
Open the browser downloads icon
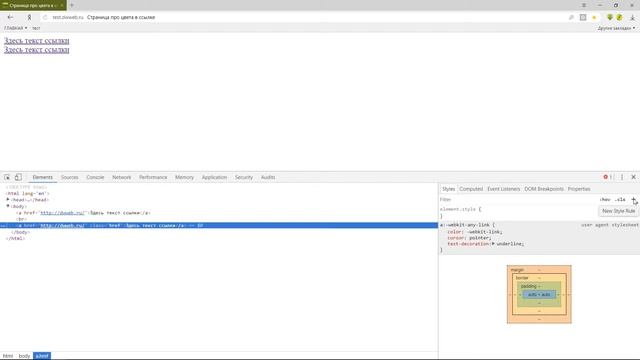[632, 17]
